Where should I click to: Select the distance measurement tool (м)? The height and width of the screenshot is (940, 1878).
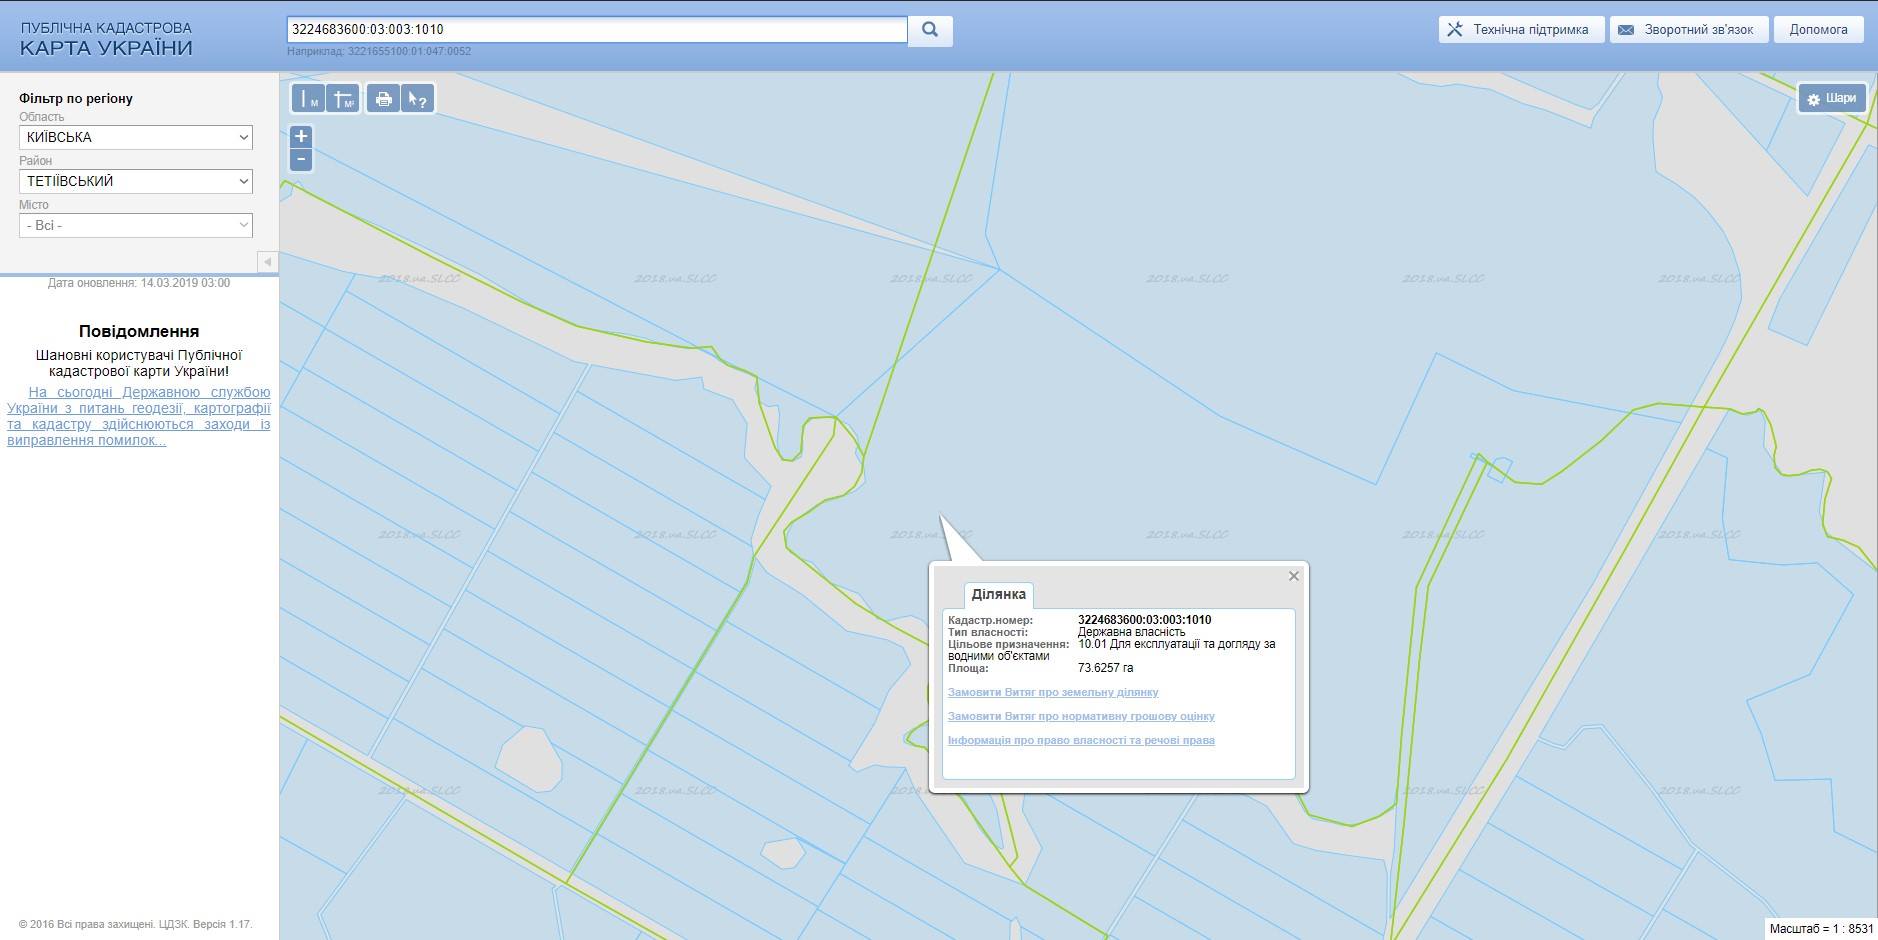[309, 99]
